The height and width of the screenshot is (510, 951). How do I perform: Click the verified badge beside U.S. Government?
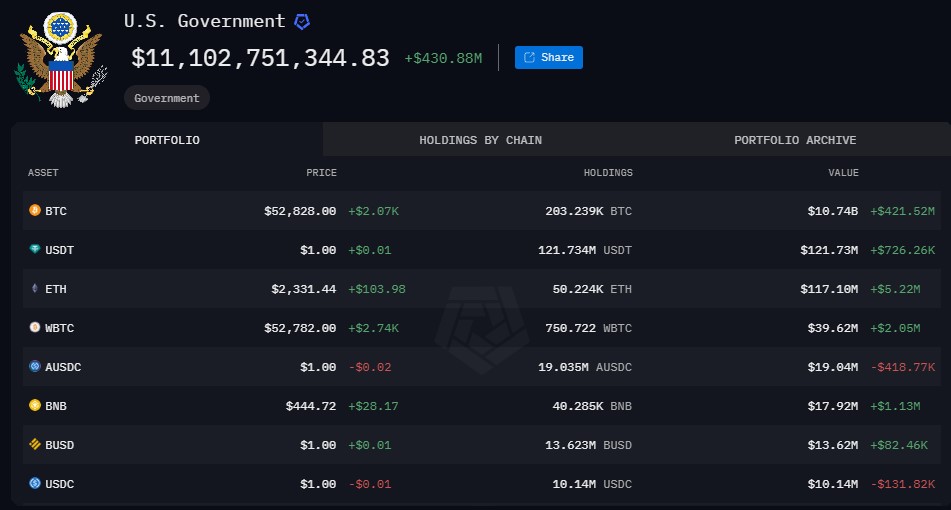(x=302, y=21)
